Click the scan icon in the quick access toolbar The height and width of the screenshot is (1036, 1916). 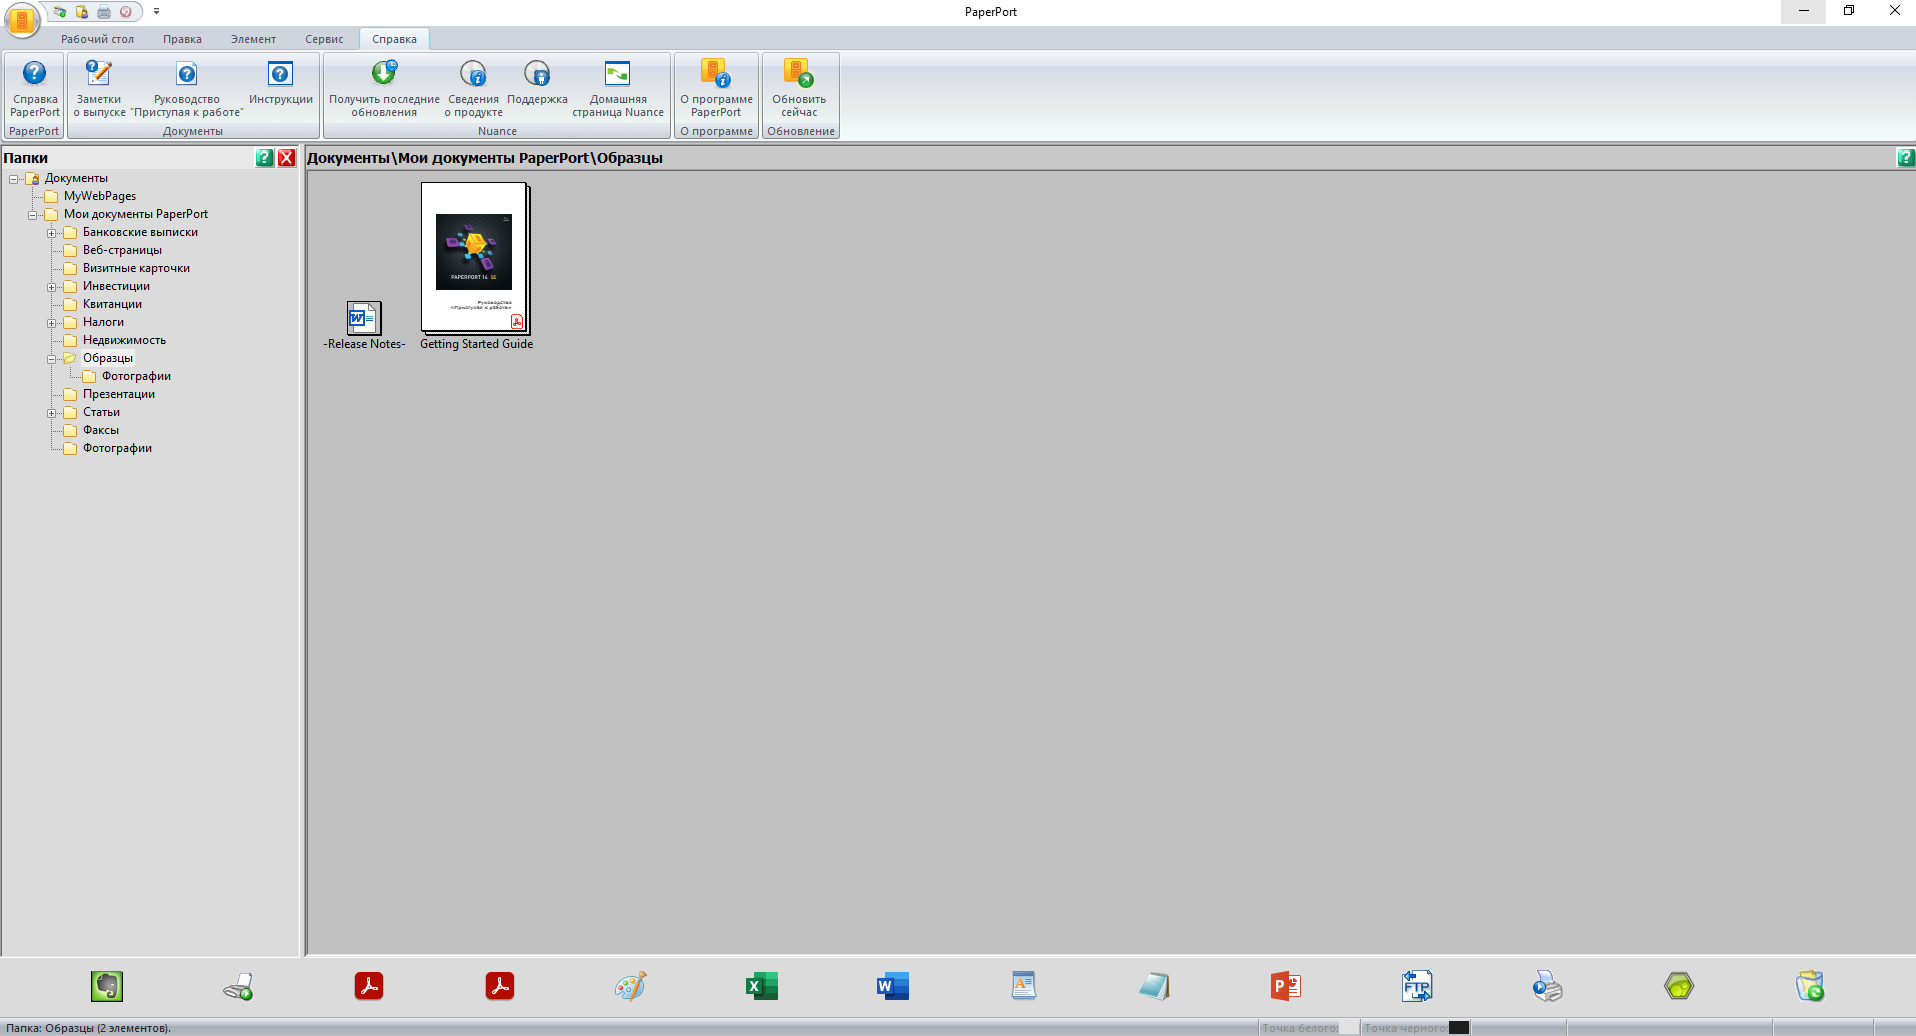(60, 12)
